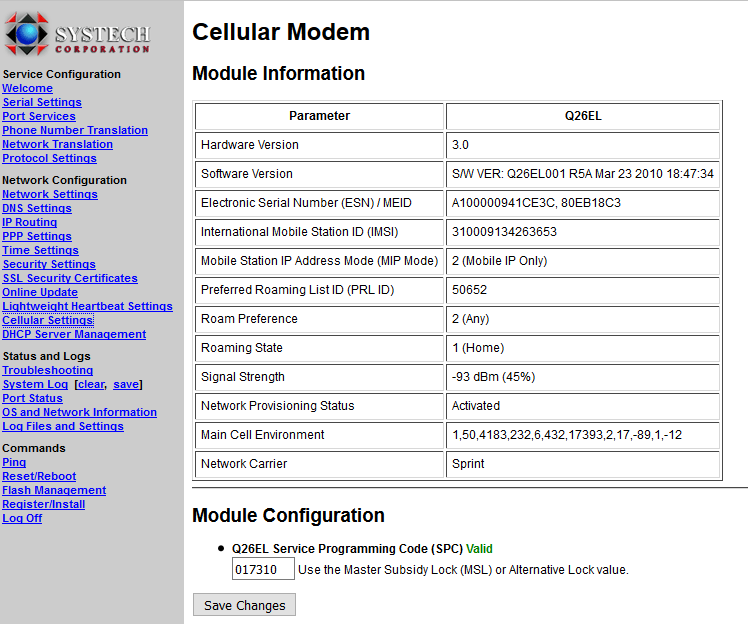Open Security Settings link
The image size is (748, 624).
point(49,264)
